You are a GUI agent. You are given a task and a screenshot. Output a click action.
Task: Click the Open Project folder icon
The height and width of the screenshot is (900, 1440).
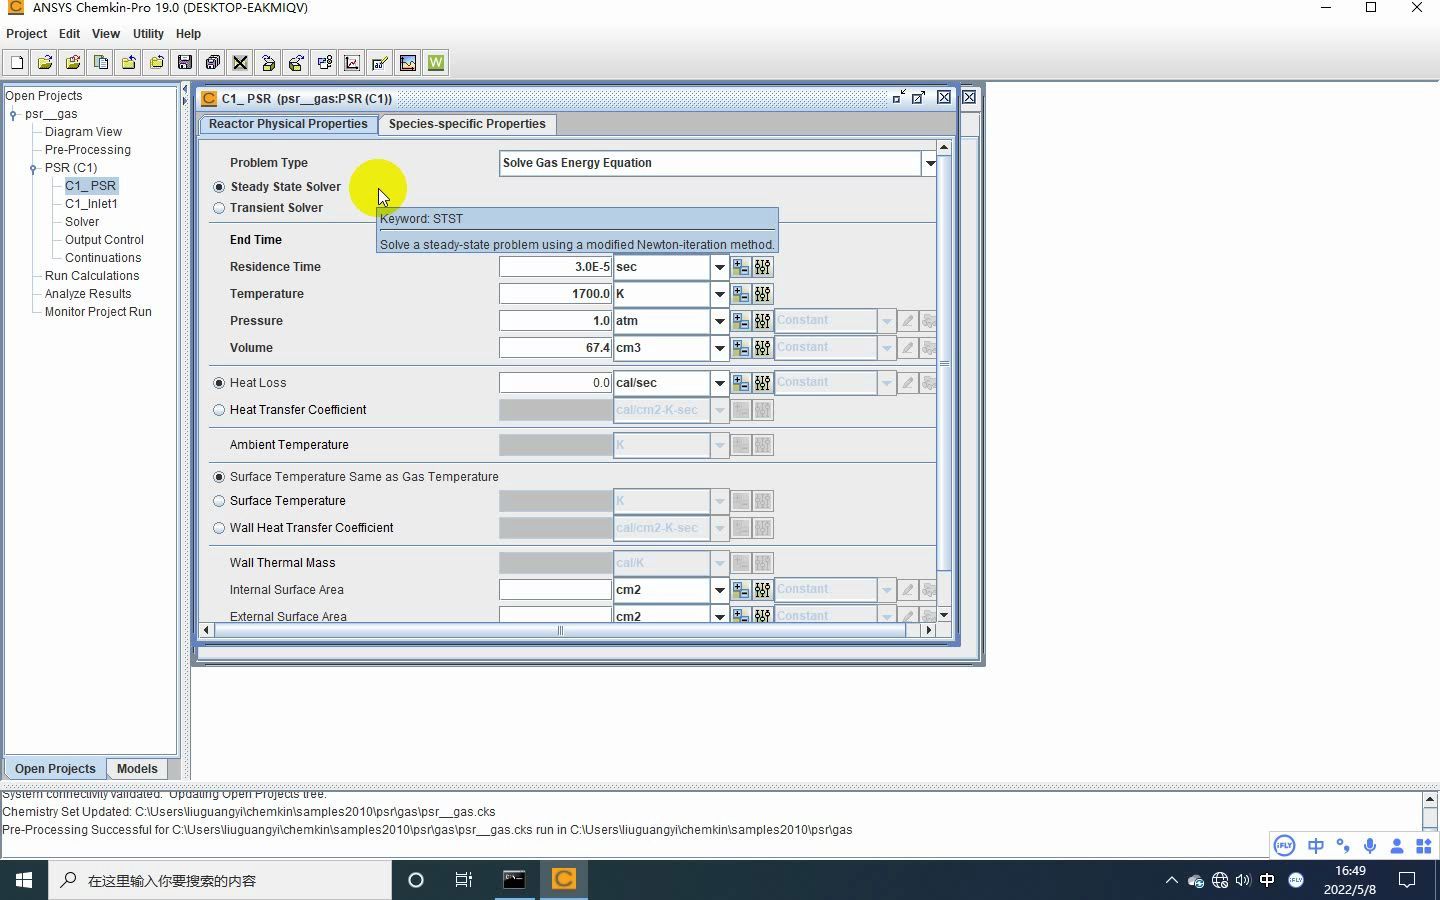pyautogui.click(x=45, y=63)
